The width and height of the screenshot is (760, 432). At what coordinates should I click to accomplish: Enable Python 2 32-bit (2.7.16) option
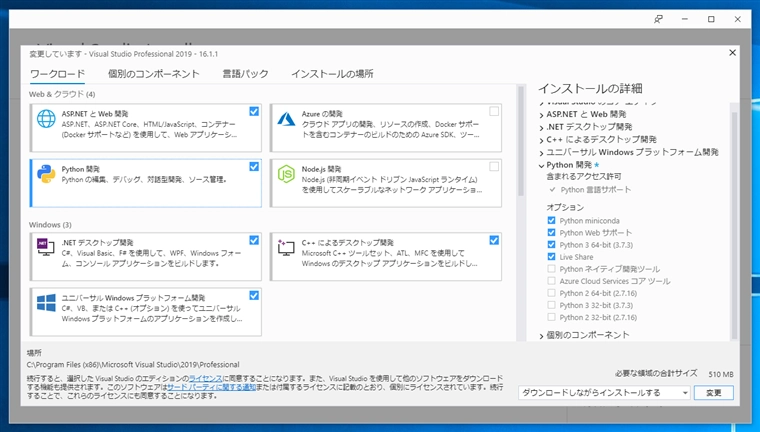[x=551, y=317]
